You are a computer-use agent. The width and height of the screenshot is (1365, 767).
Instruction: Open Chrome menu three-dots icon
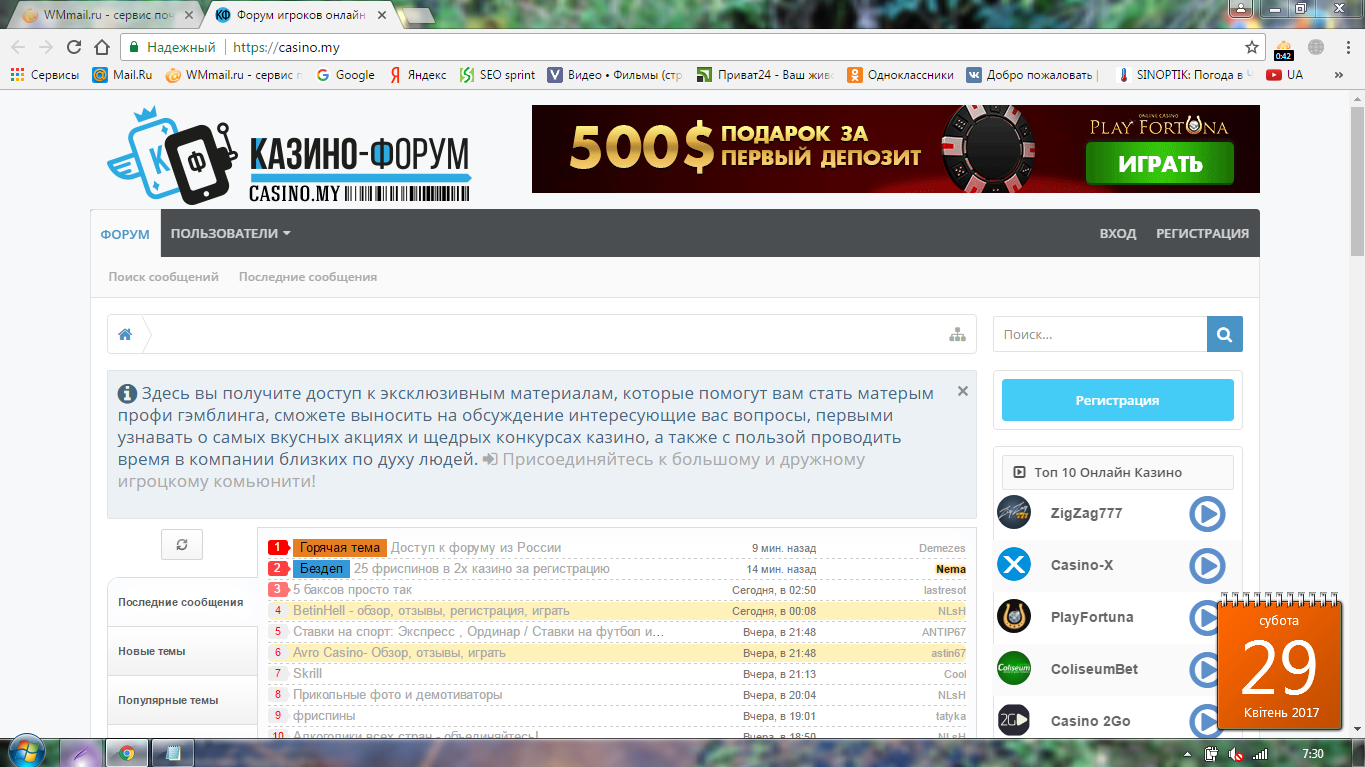1347,47
